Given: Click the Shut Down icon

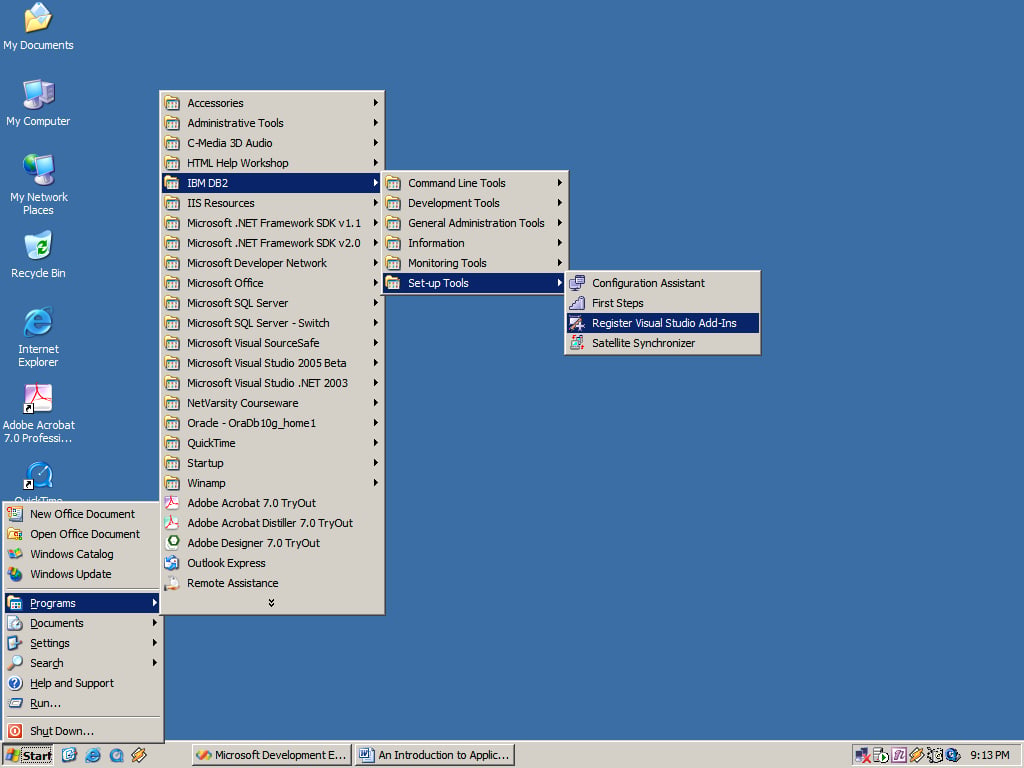Looking at the screenshot, I should pos(15,731).
